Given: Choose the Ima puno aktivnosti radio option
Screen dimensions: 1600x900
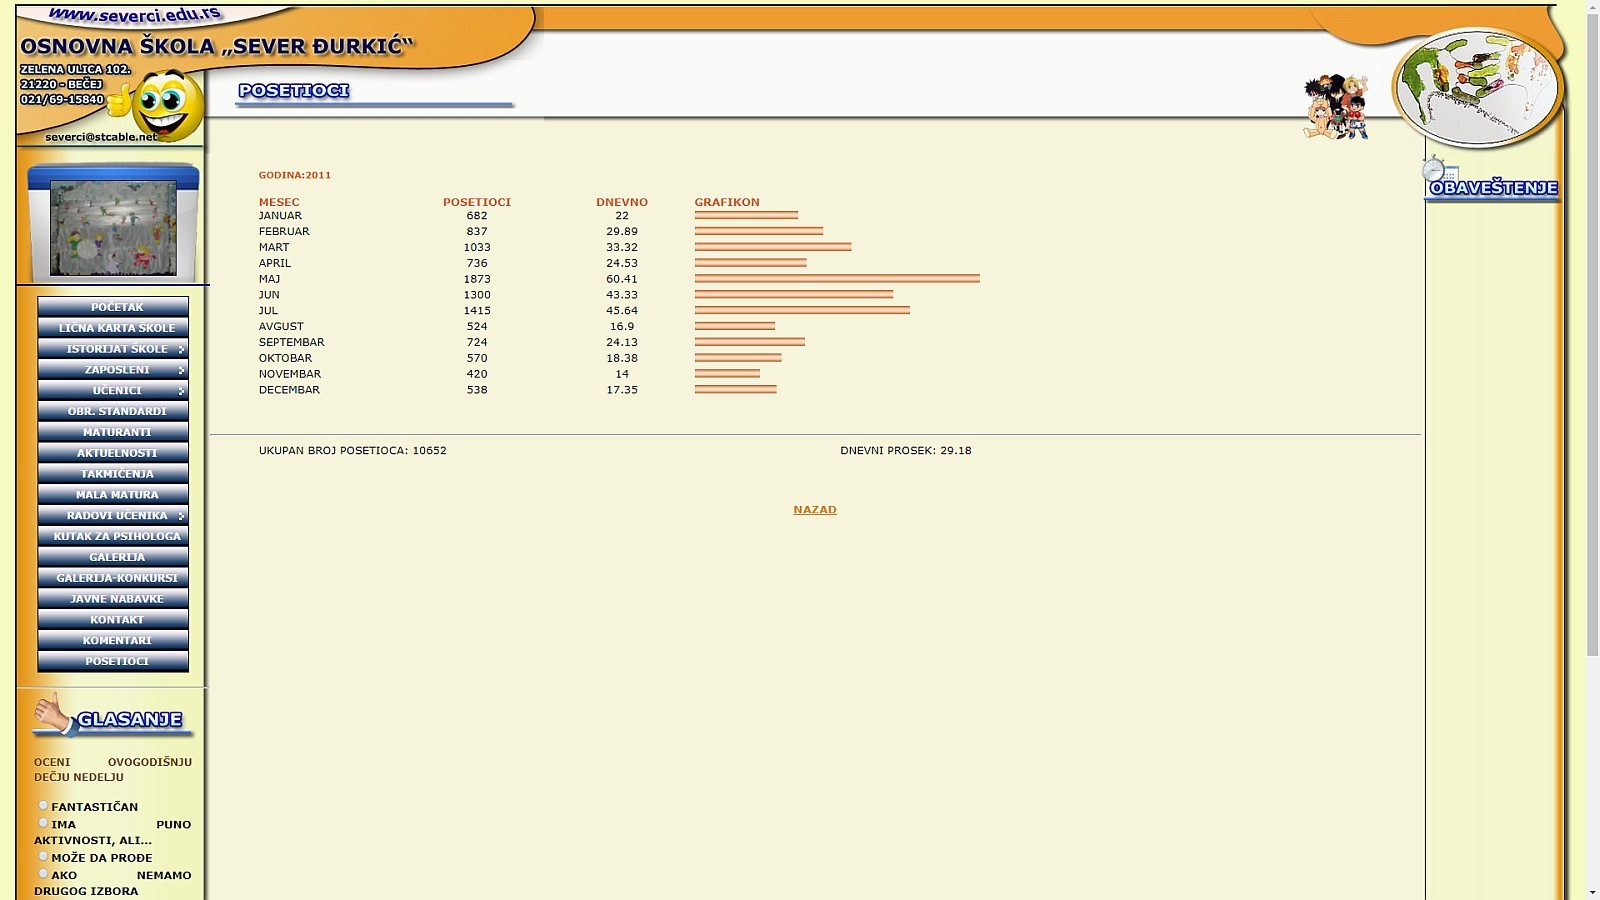Looking at the screenshot, I should tap(43, 823).
